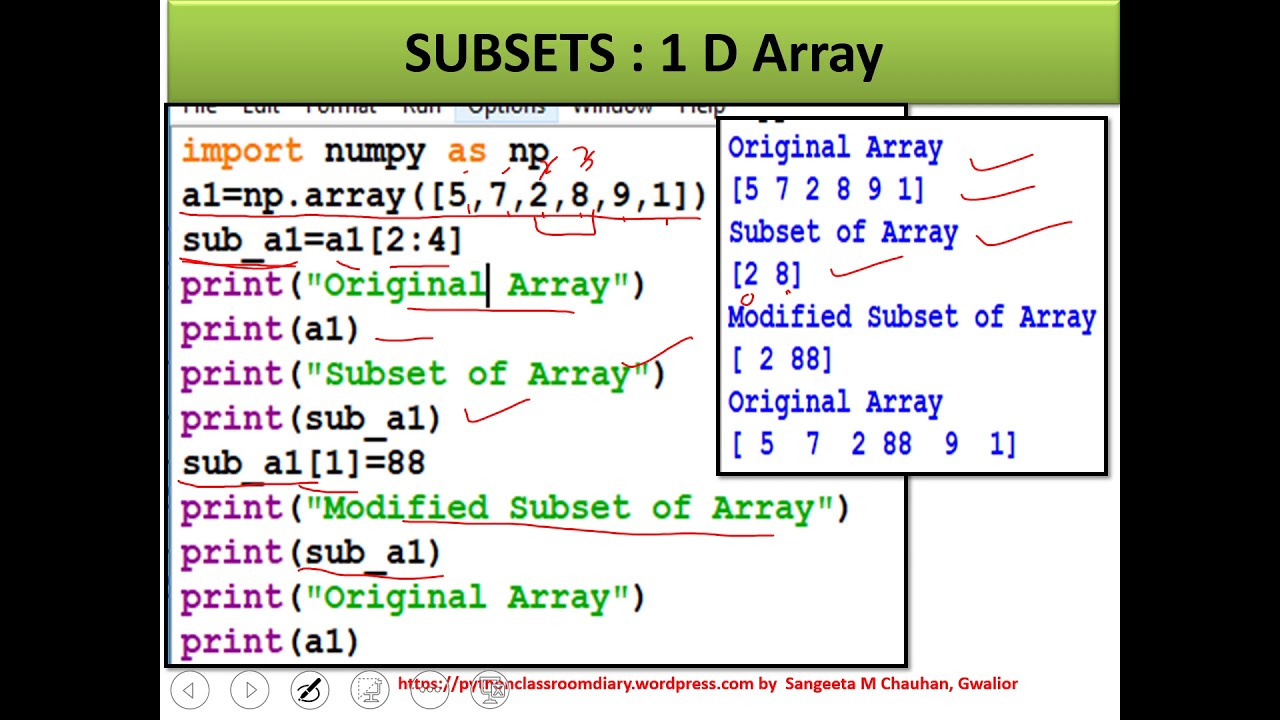Viewport: 1280px width, 720px height.
Task: Open the Format menu in the editor
Action: point(340,107)
